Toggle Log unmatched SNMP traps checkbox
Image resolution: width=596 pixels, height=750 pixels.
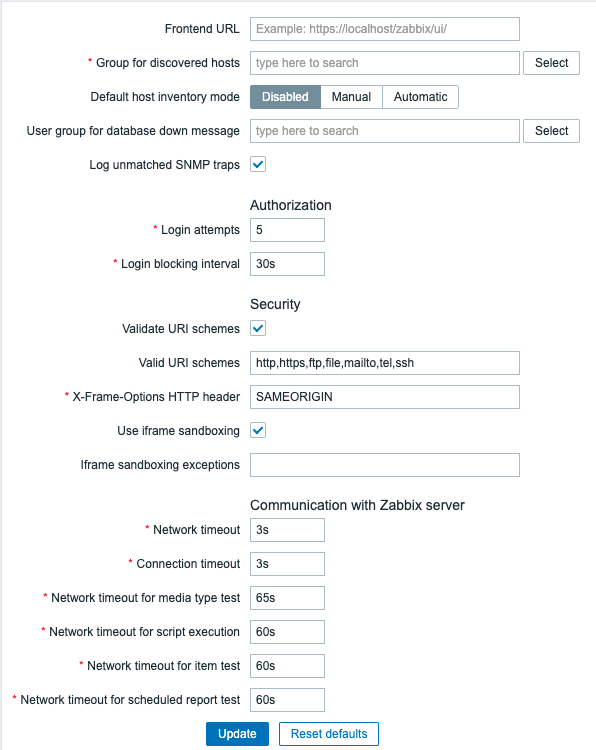[x=258, y=165]
